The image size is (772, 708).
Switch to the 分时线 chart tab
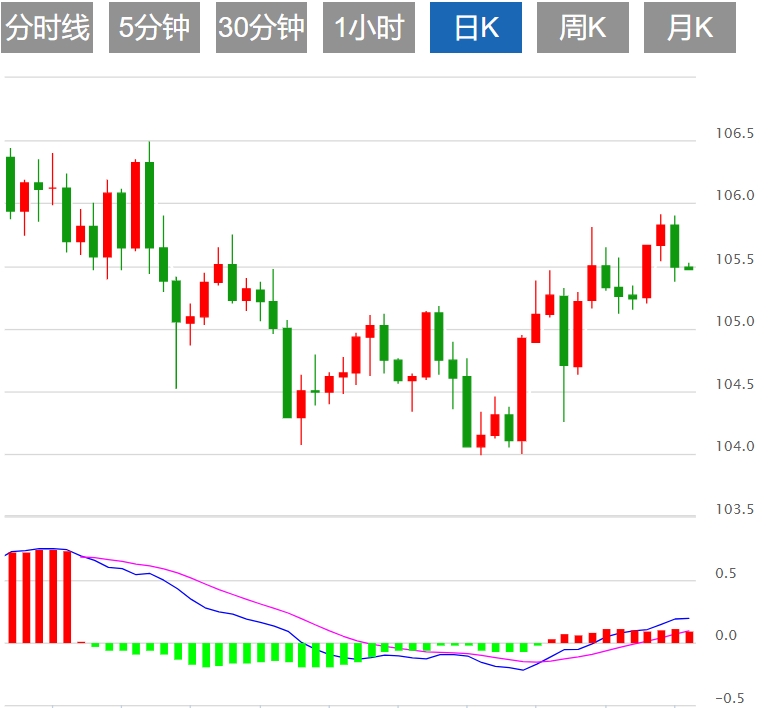tap(47, 27)
